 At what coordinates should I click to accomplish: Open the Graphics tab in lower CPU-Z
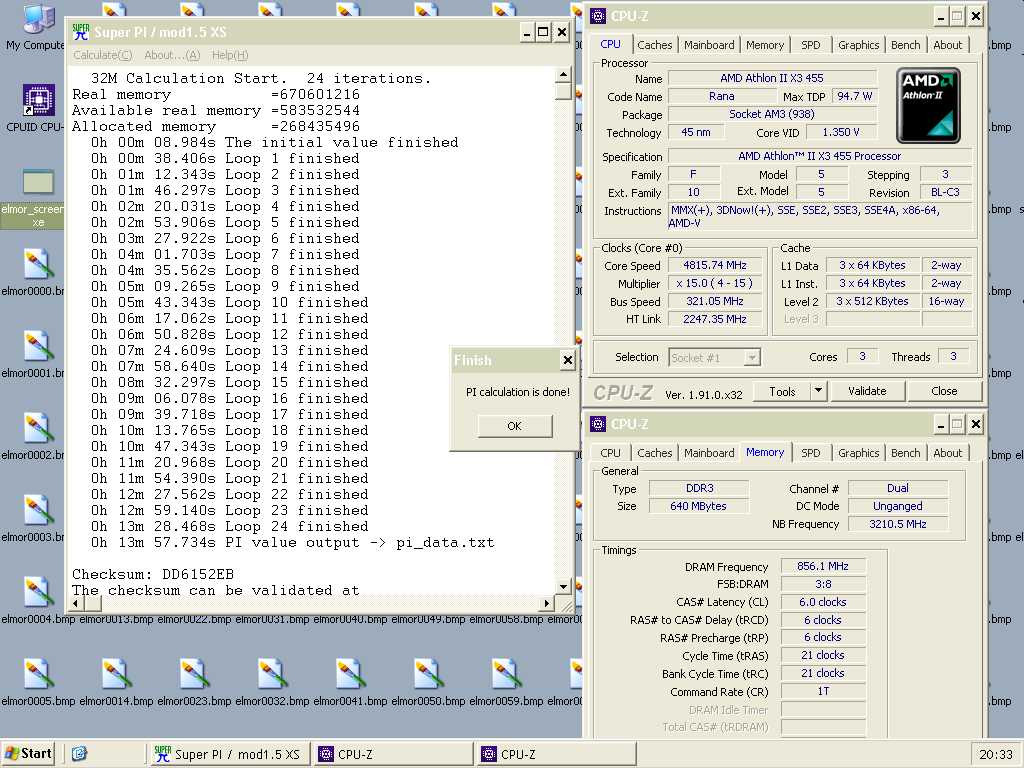coord(858,453)
